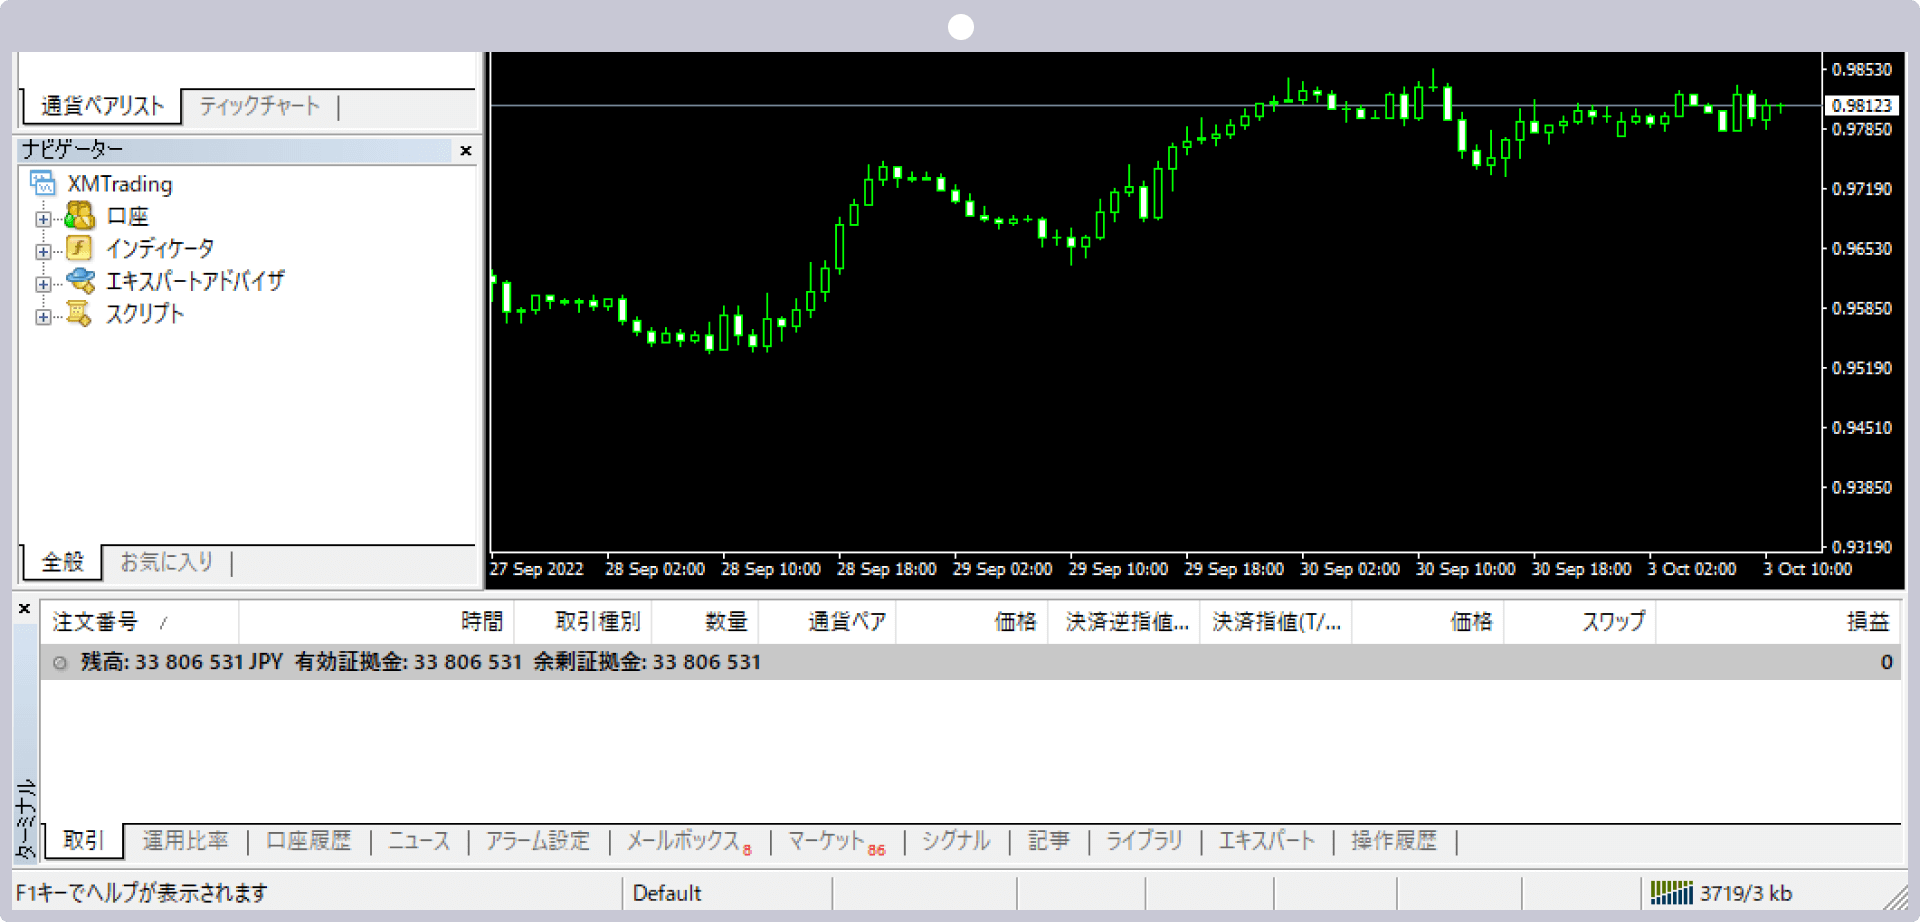This screenshot has height=922, width=1920.
Task: Sort by 決済指値(T/... column header
Action: click(1275, 622)
